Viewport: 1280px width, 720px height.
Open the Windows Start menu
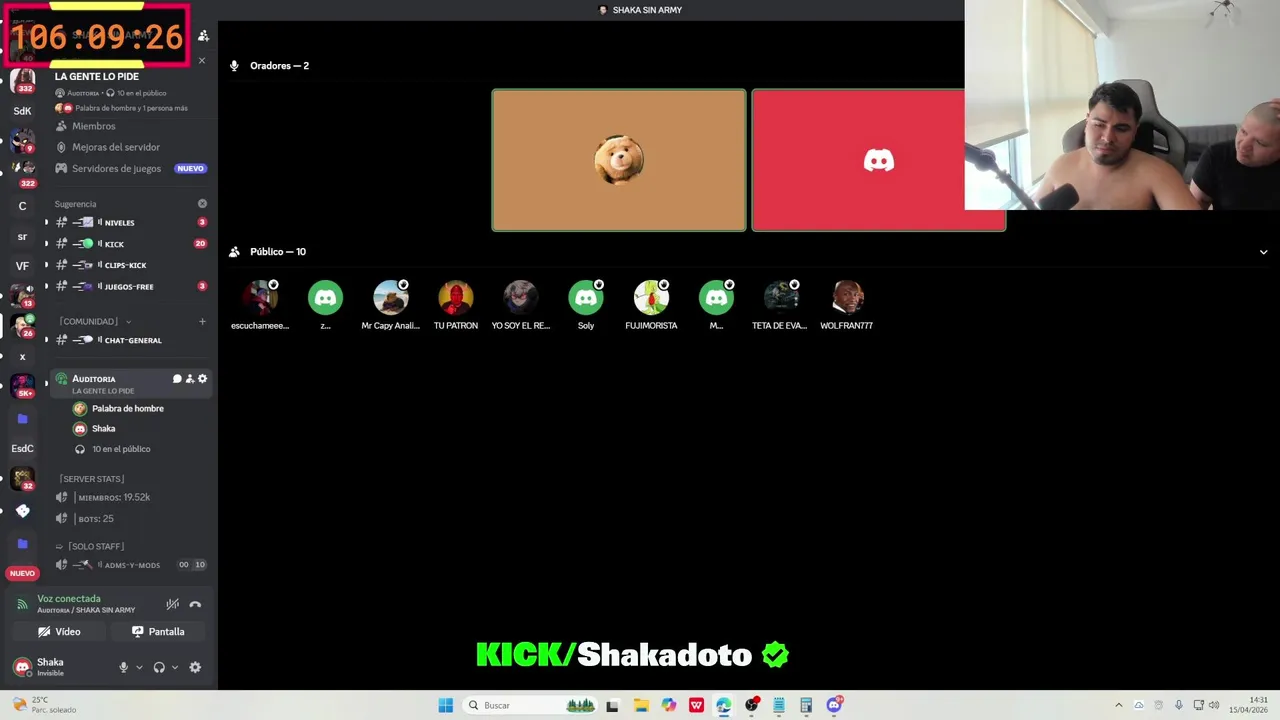pos(445,705)
